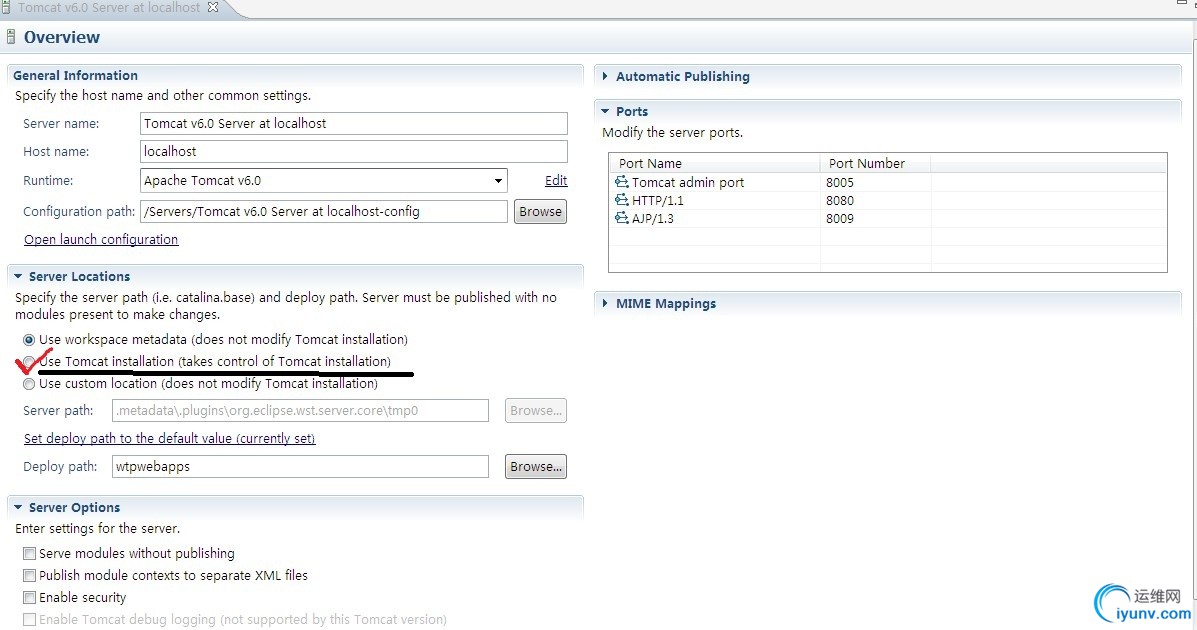Select port number 8009 cell
The image size is (1197, 630).
(840, 218)
